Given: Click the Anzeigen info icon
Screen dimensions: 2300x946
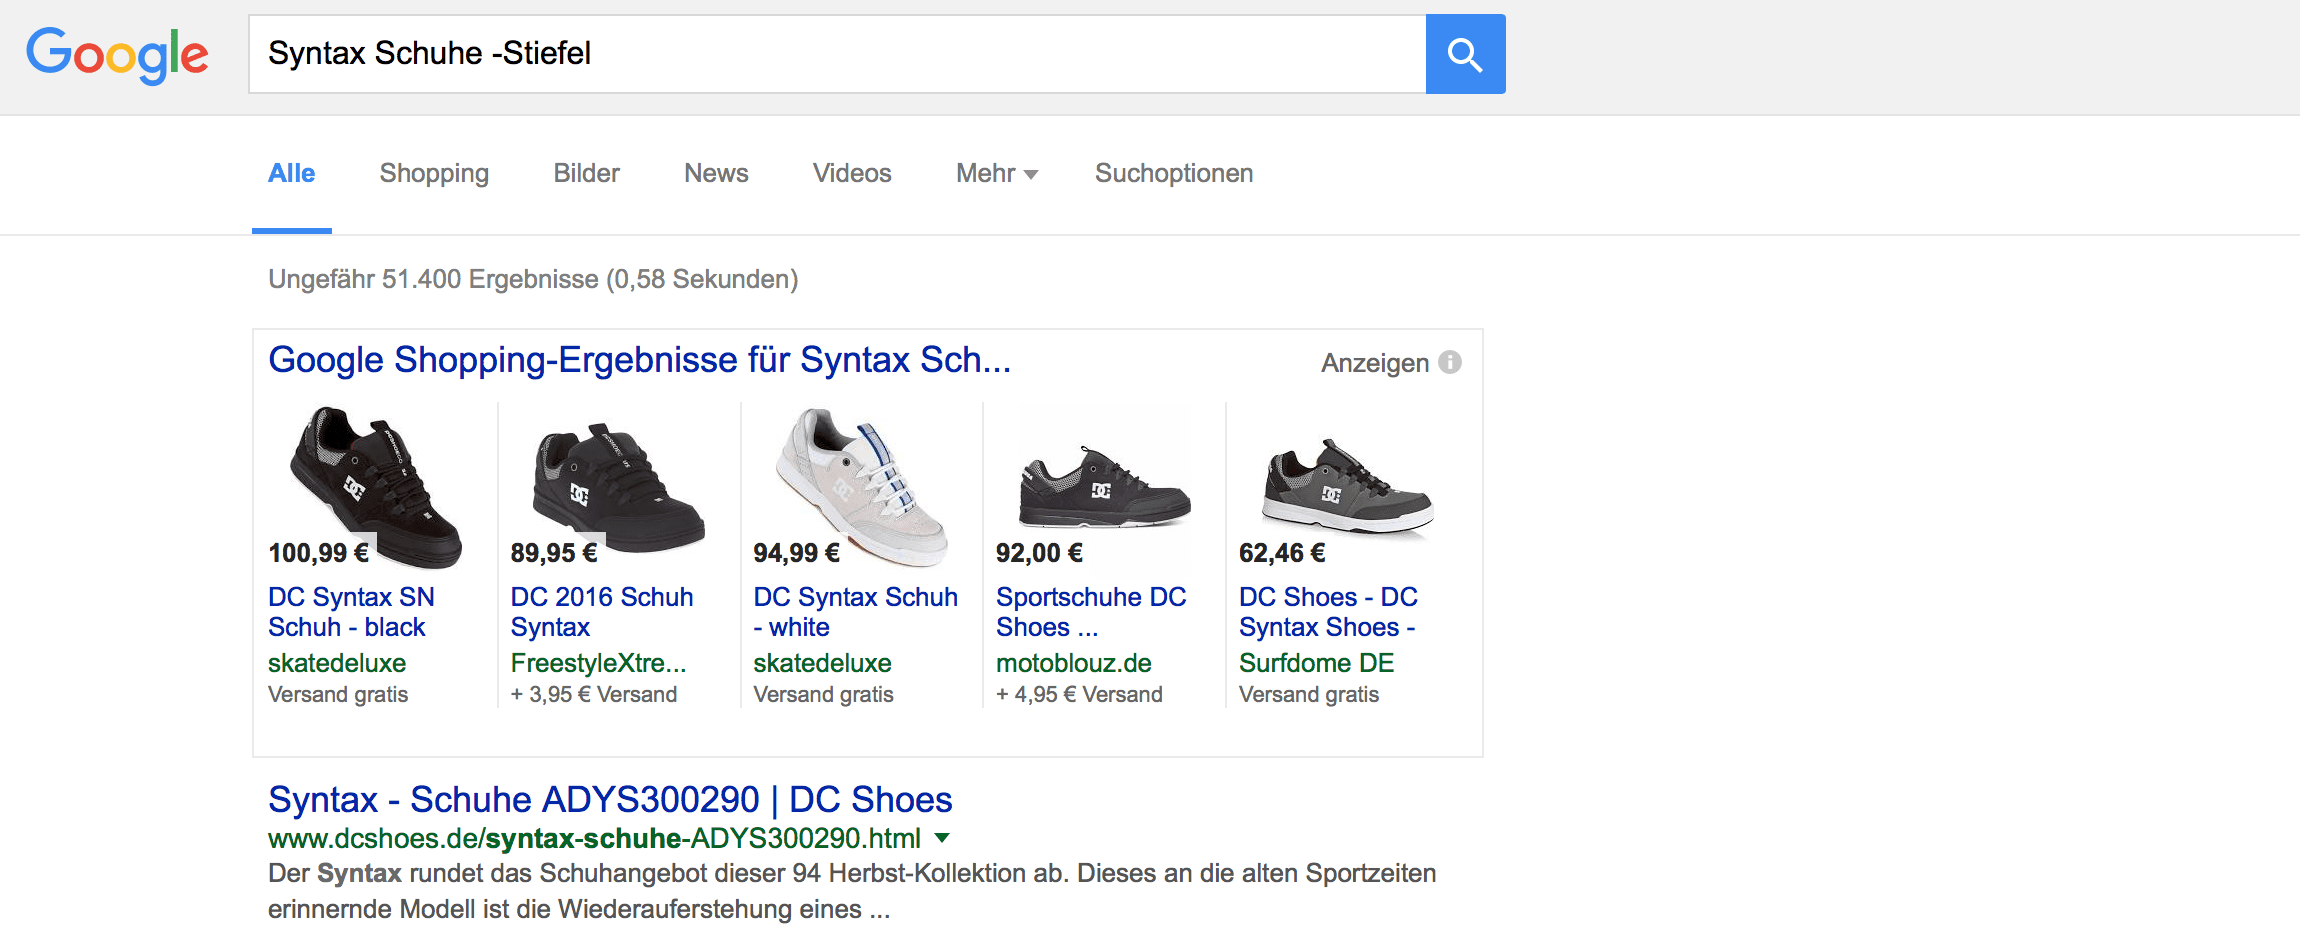Looking at the screenshot, I should 1450,362.
